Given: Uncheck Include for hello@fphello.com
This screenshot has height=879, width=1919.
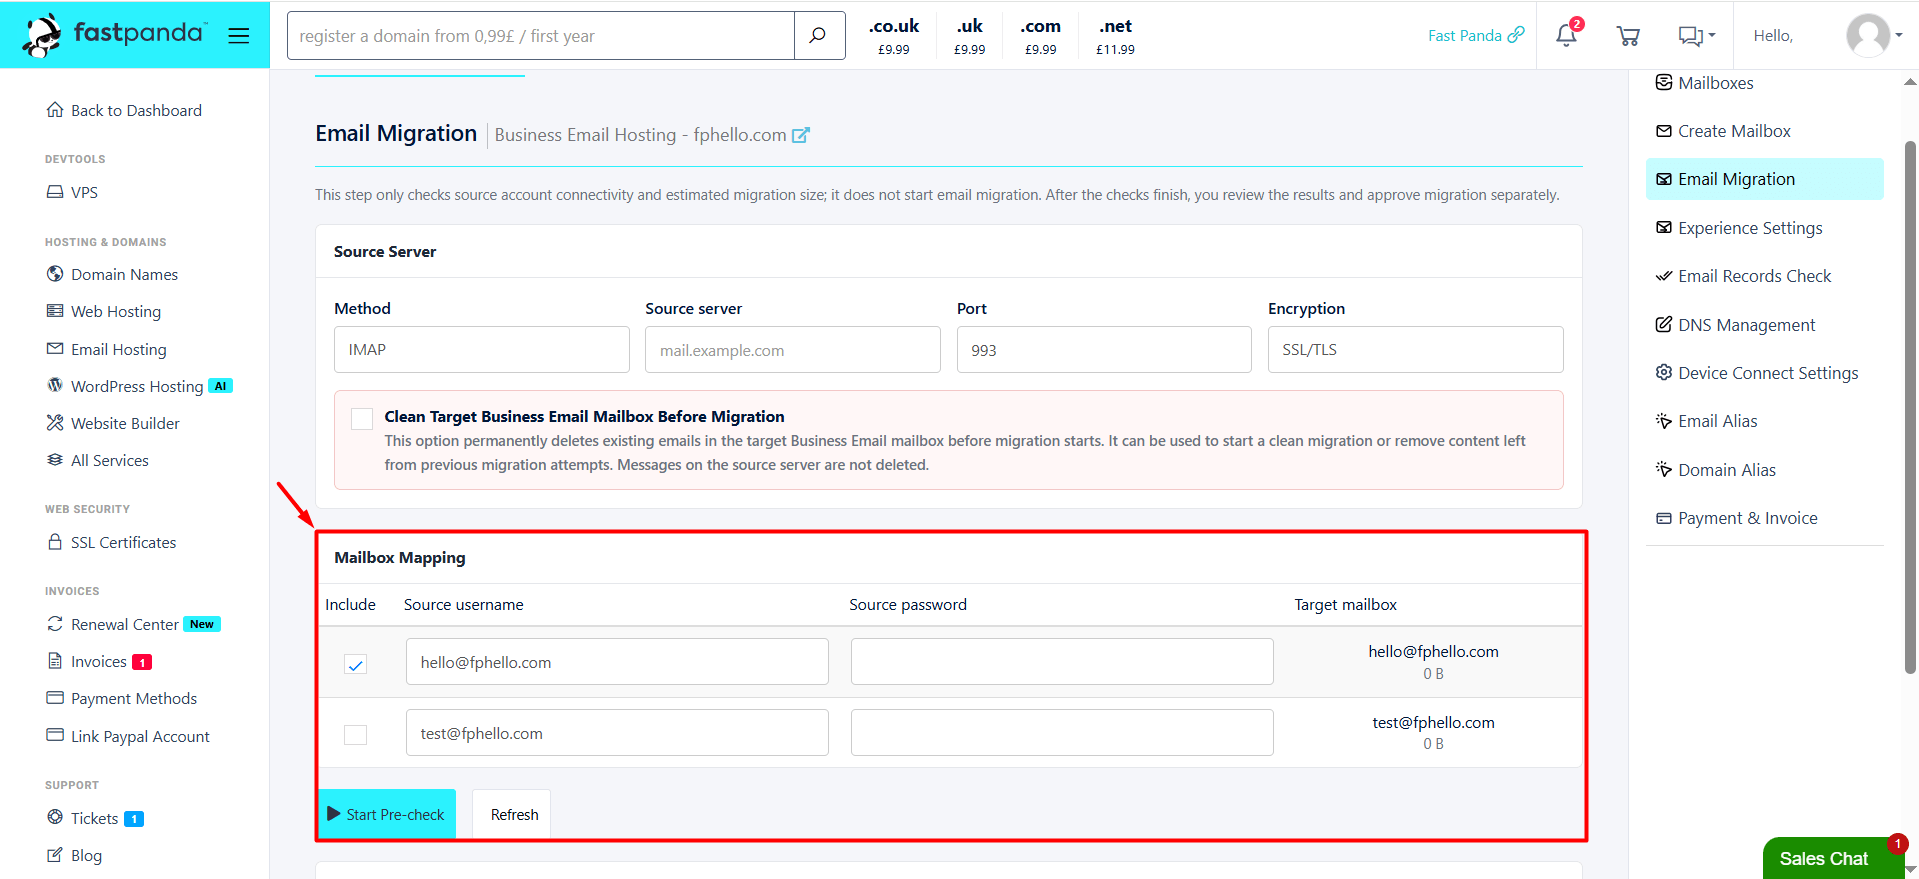Looking at the screenshot, I should click(x=355, y=664).
